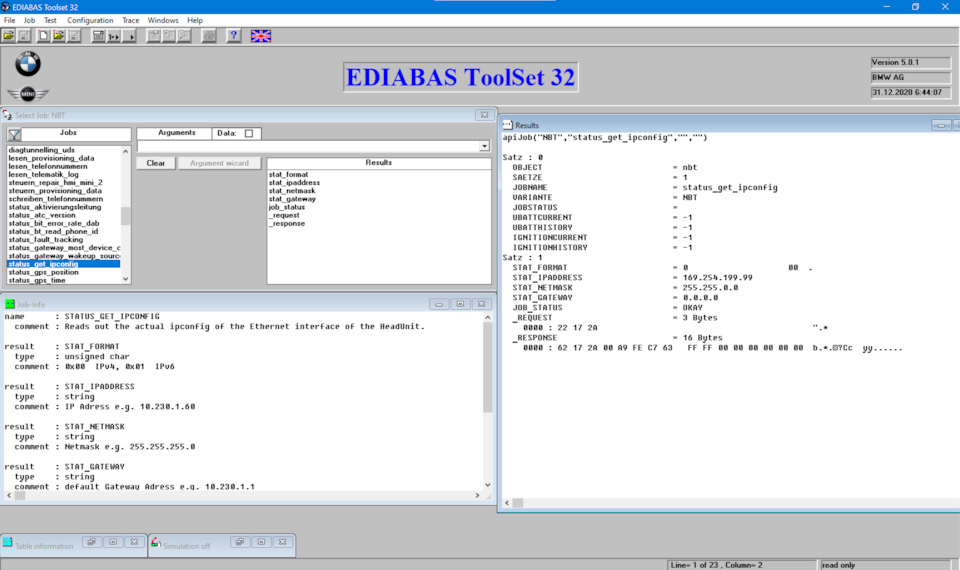Click the green Job-Info window icon
Screen dimensions: 960x570
10,304
